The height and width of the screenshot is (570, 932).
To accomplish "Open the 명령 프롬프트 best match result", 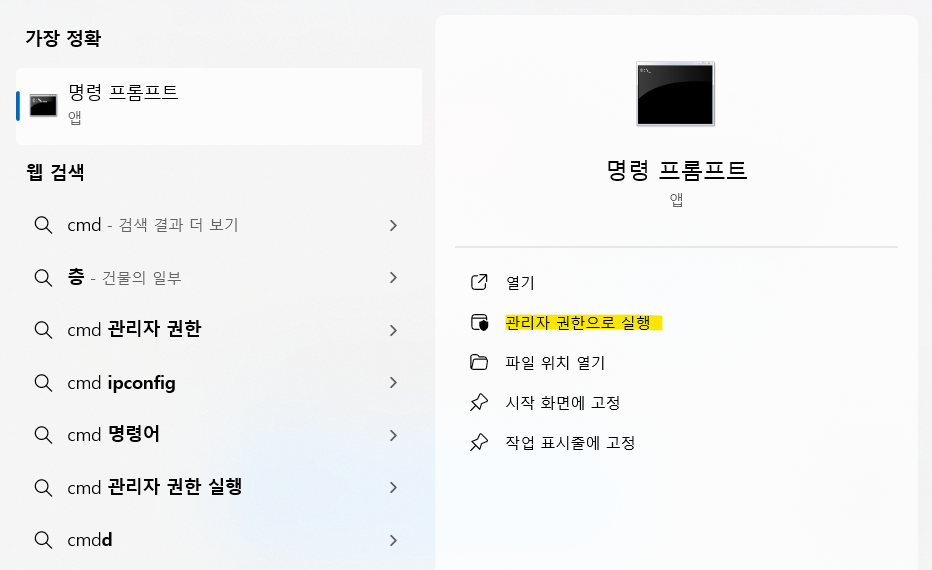I will [219, 106].
